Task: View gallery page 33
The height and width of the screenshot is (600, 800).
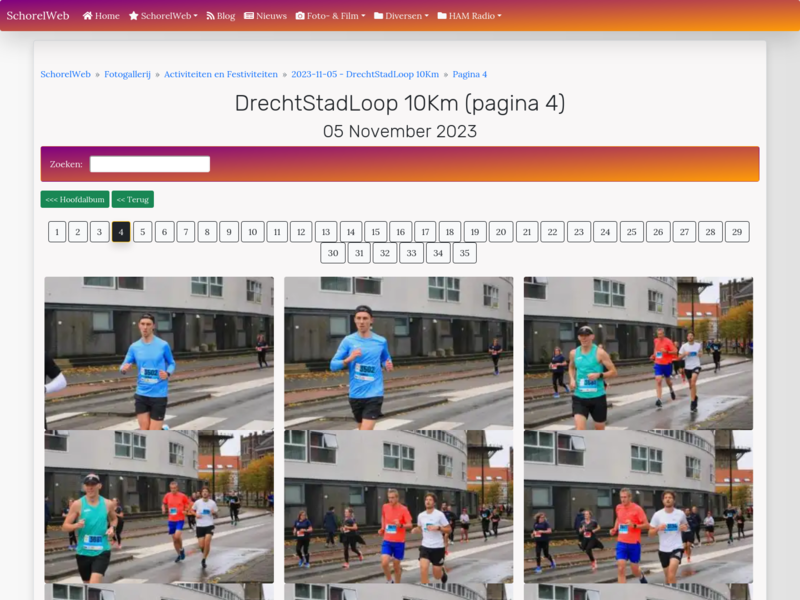Action: tap(411, 253)
